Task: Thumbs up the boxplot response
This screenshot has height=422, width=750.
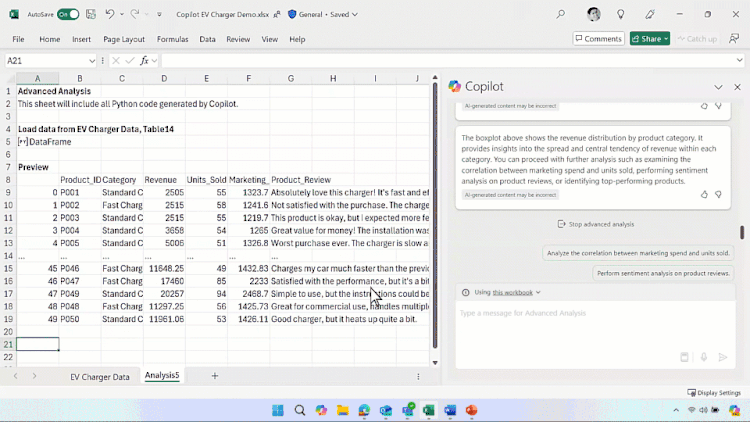Action: pos(704,194)
